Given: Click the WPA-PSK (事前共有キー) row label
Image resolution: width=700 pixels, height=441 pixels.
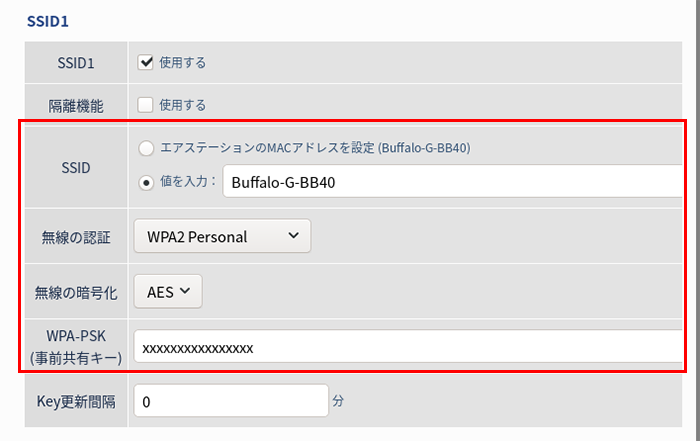Looking at the screenshot, I should [x=76, y=347].
